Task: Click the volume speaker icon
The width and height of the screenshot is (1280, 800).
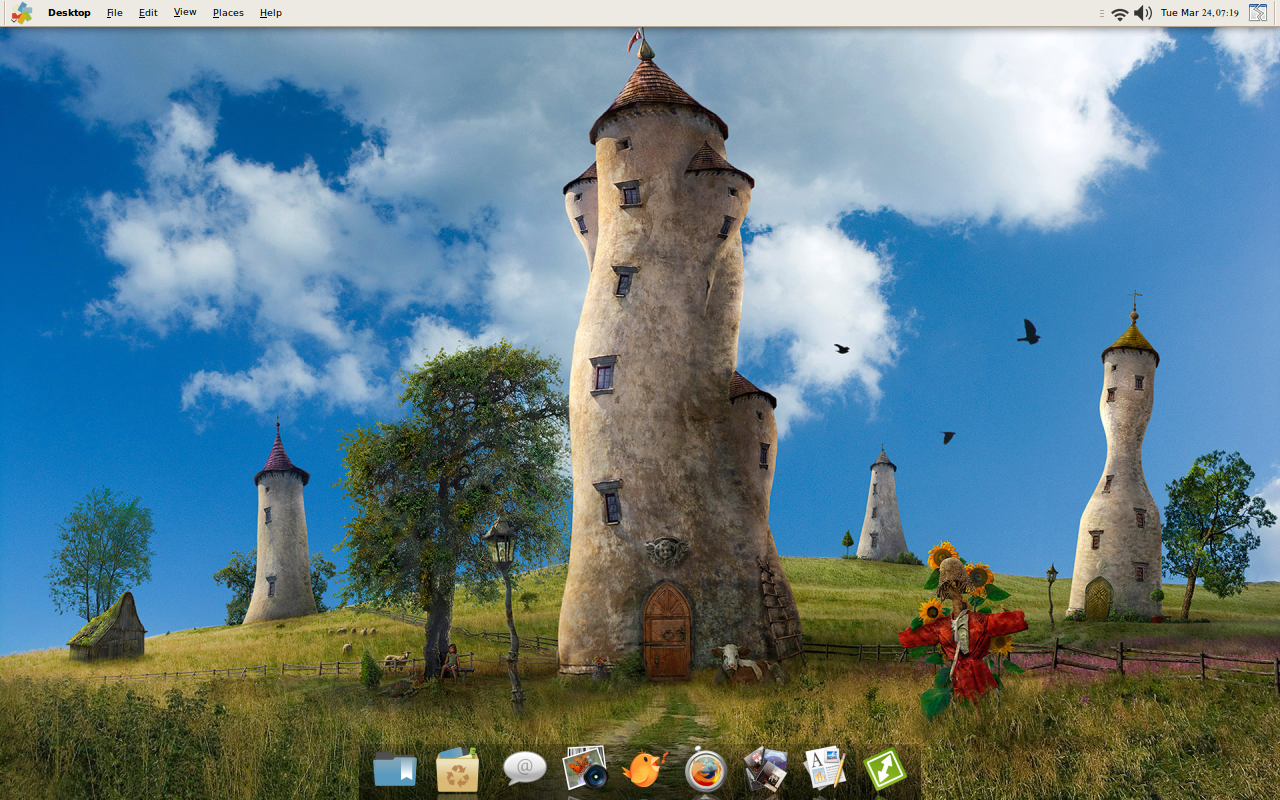Action: pyautogui.click(x=1143, y=13)
